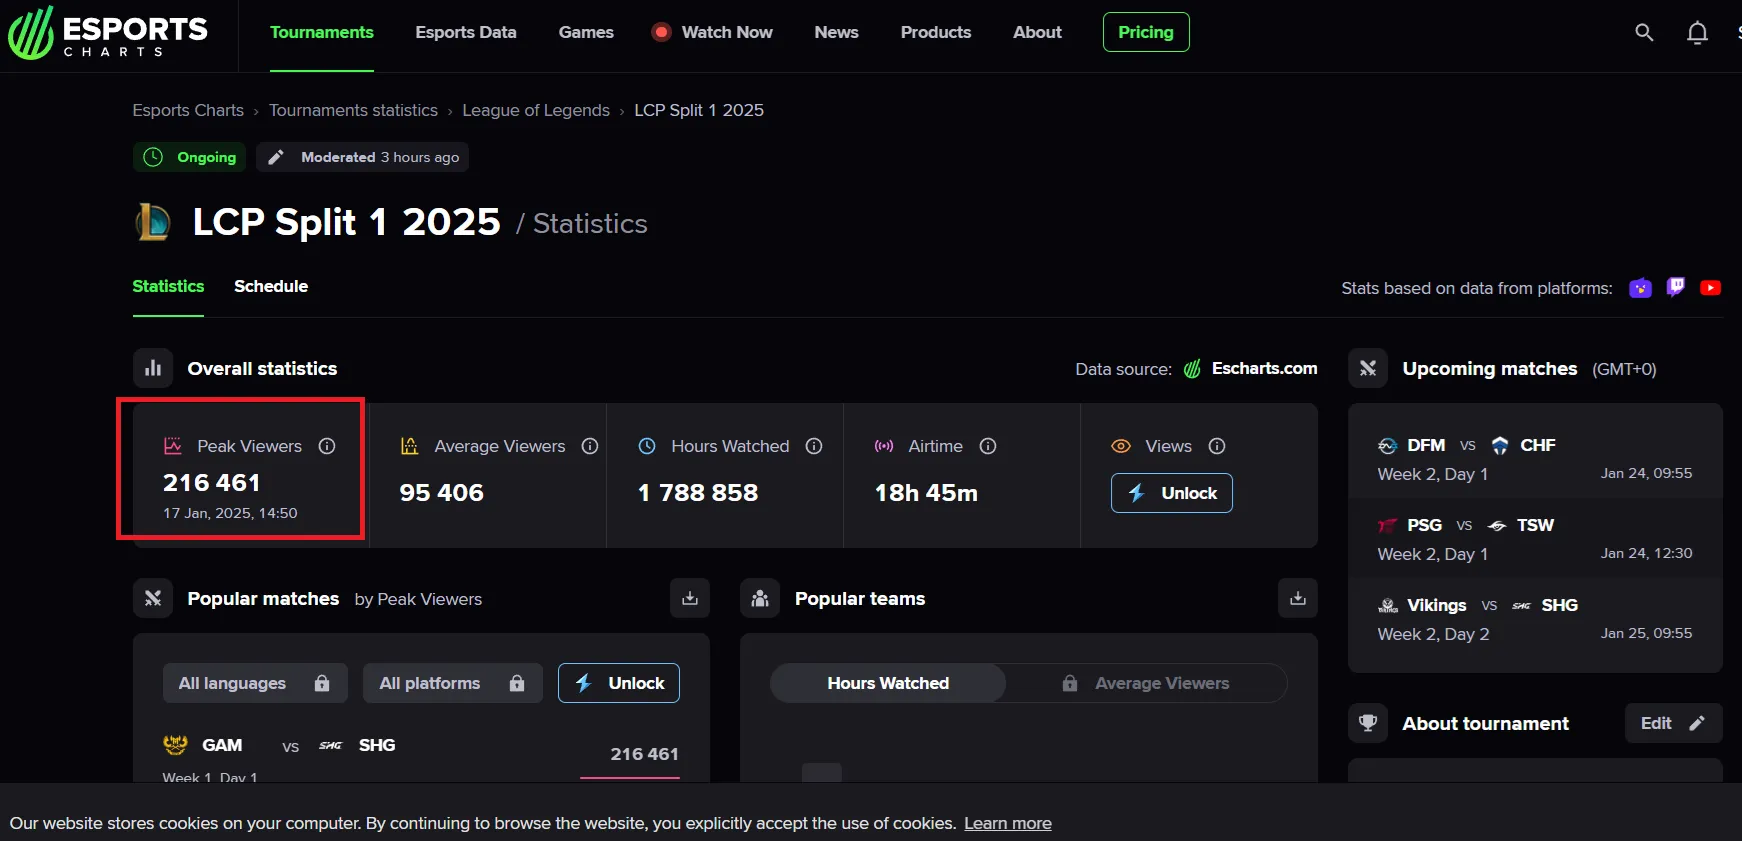The width and height of the screenshot is (1742, 841).
Task: Go to Tournaments statistics breadcrumb
Action: pyautogui.click(x=353, y=110)
